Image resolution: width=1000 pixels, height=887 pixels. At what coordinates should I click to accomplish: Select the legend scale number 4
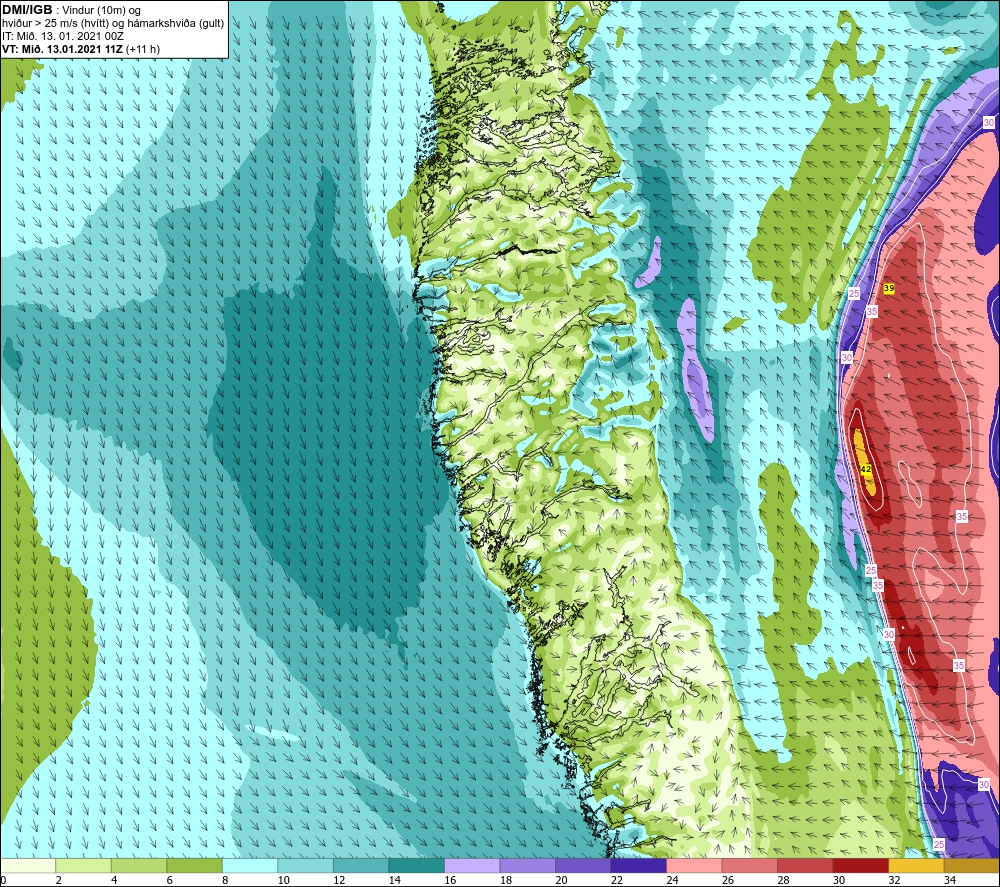click(x=114, y=880)
